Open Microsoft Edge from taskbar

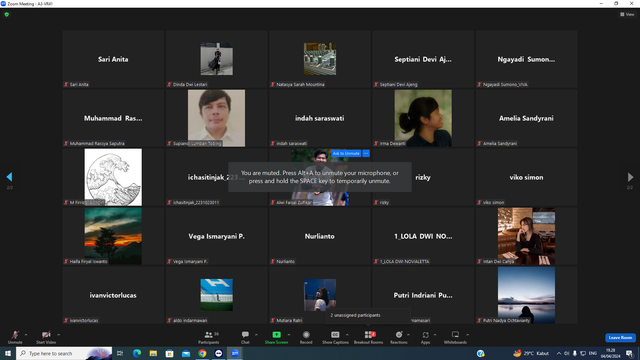[137, 353]
